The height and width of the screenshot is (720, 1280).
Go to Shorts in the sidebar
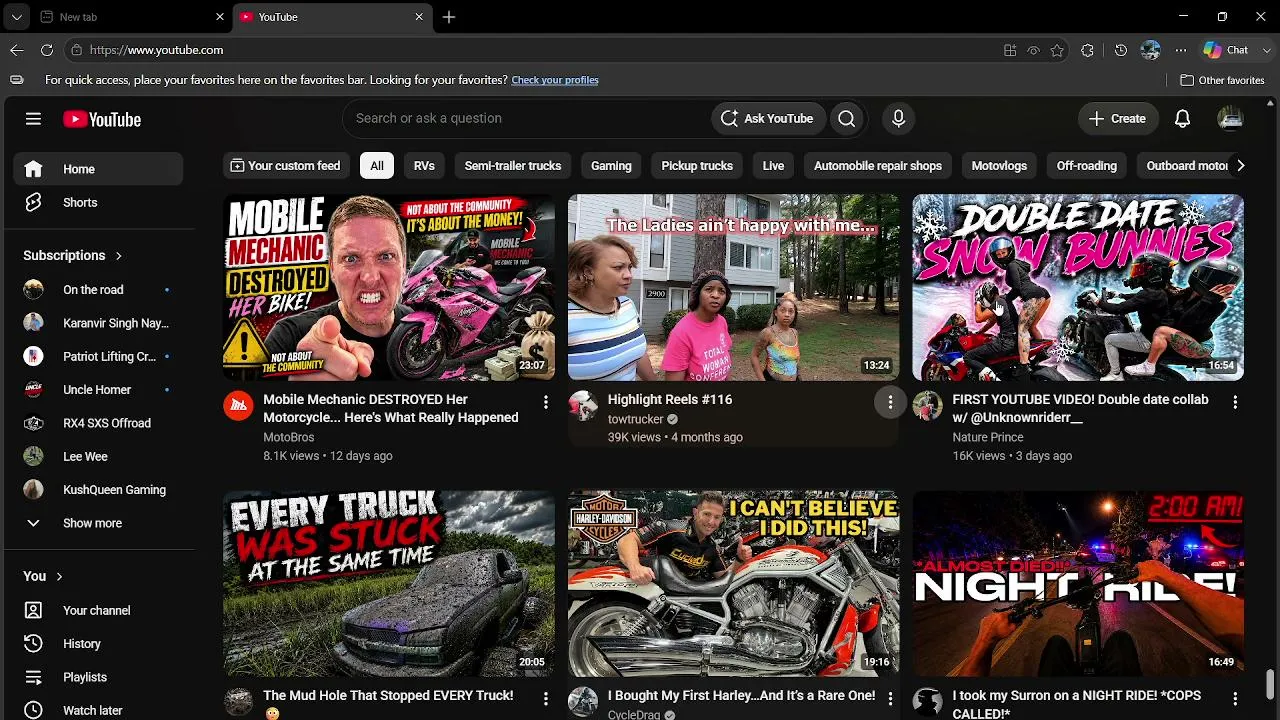click(97, 203)
